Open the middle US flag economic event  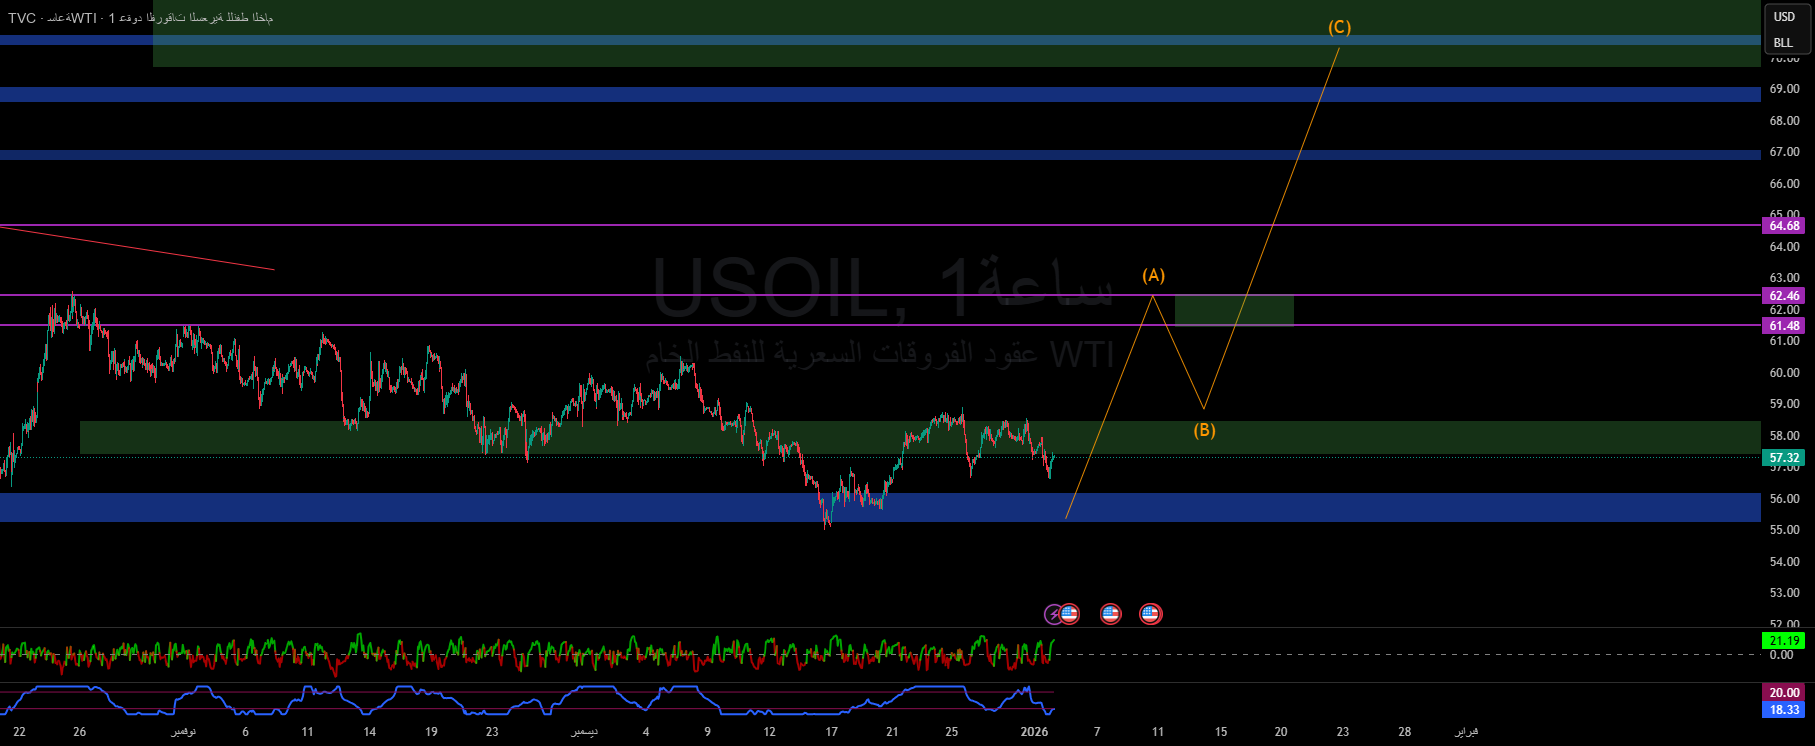tap(1110, 614)
